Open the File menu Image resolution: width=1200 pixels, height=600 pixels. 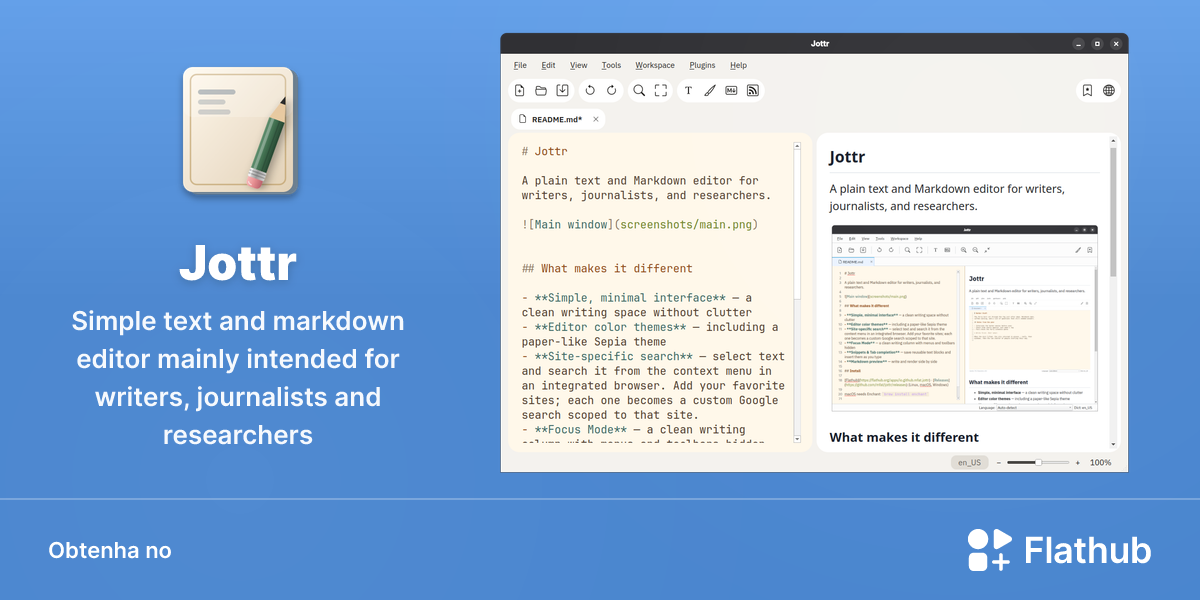coord(520,65)
